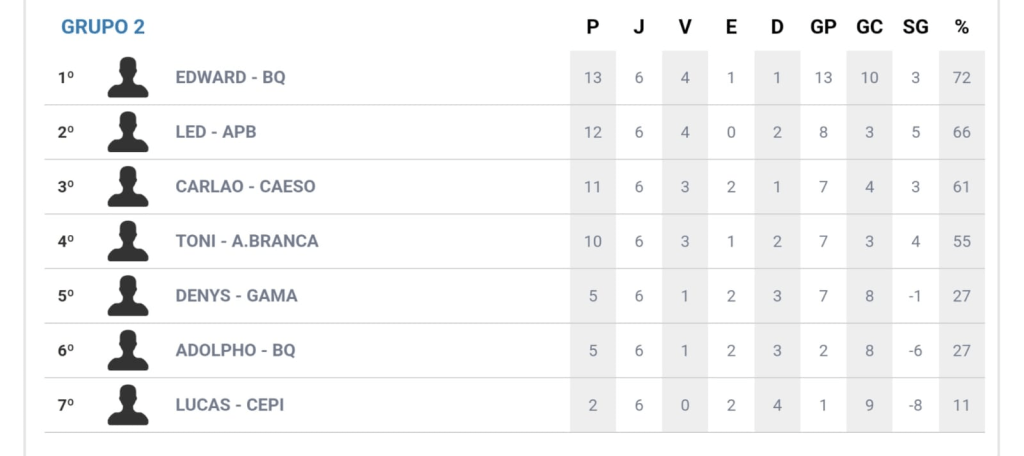Open the DENYS - GAMA entry

point(236,296)
